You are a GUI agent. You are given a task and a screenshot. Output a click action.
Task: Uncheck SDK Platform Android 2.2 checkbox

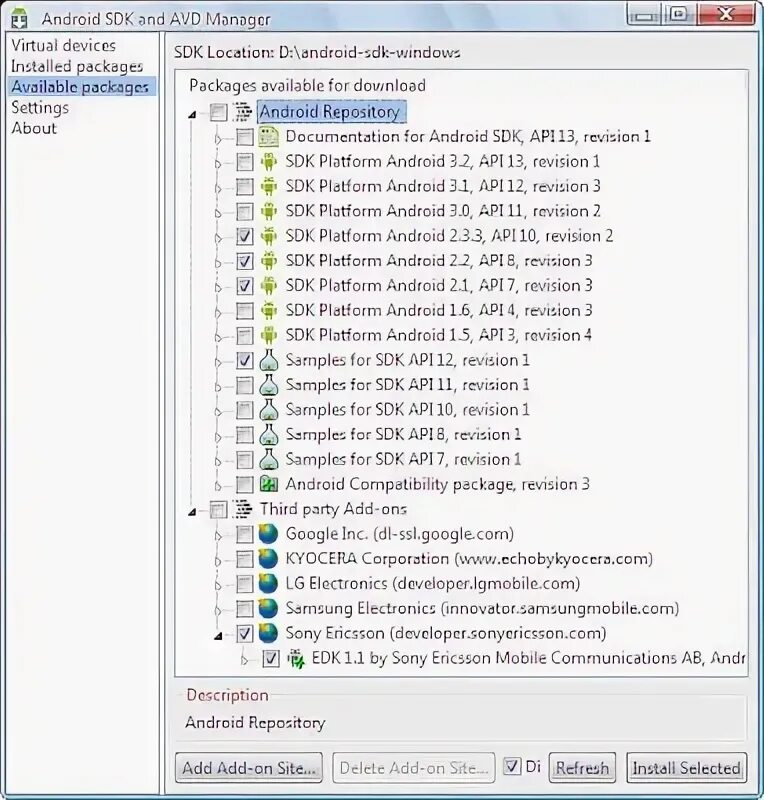coord(244,261)
